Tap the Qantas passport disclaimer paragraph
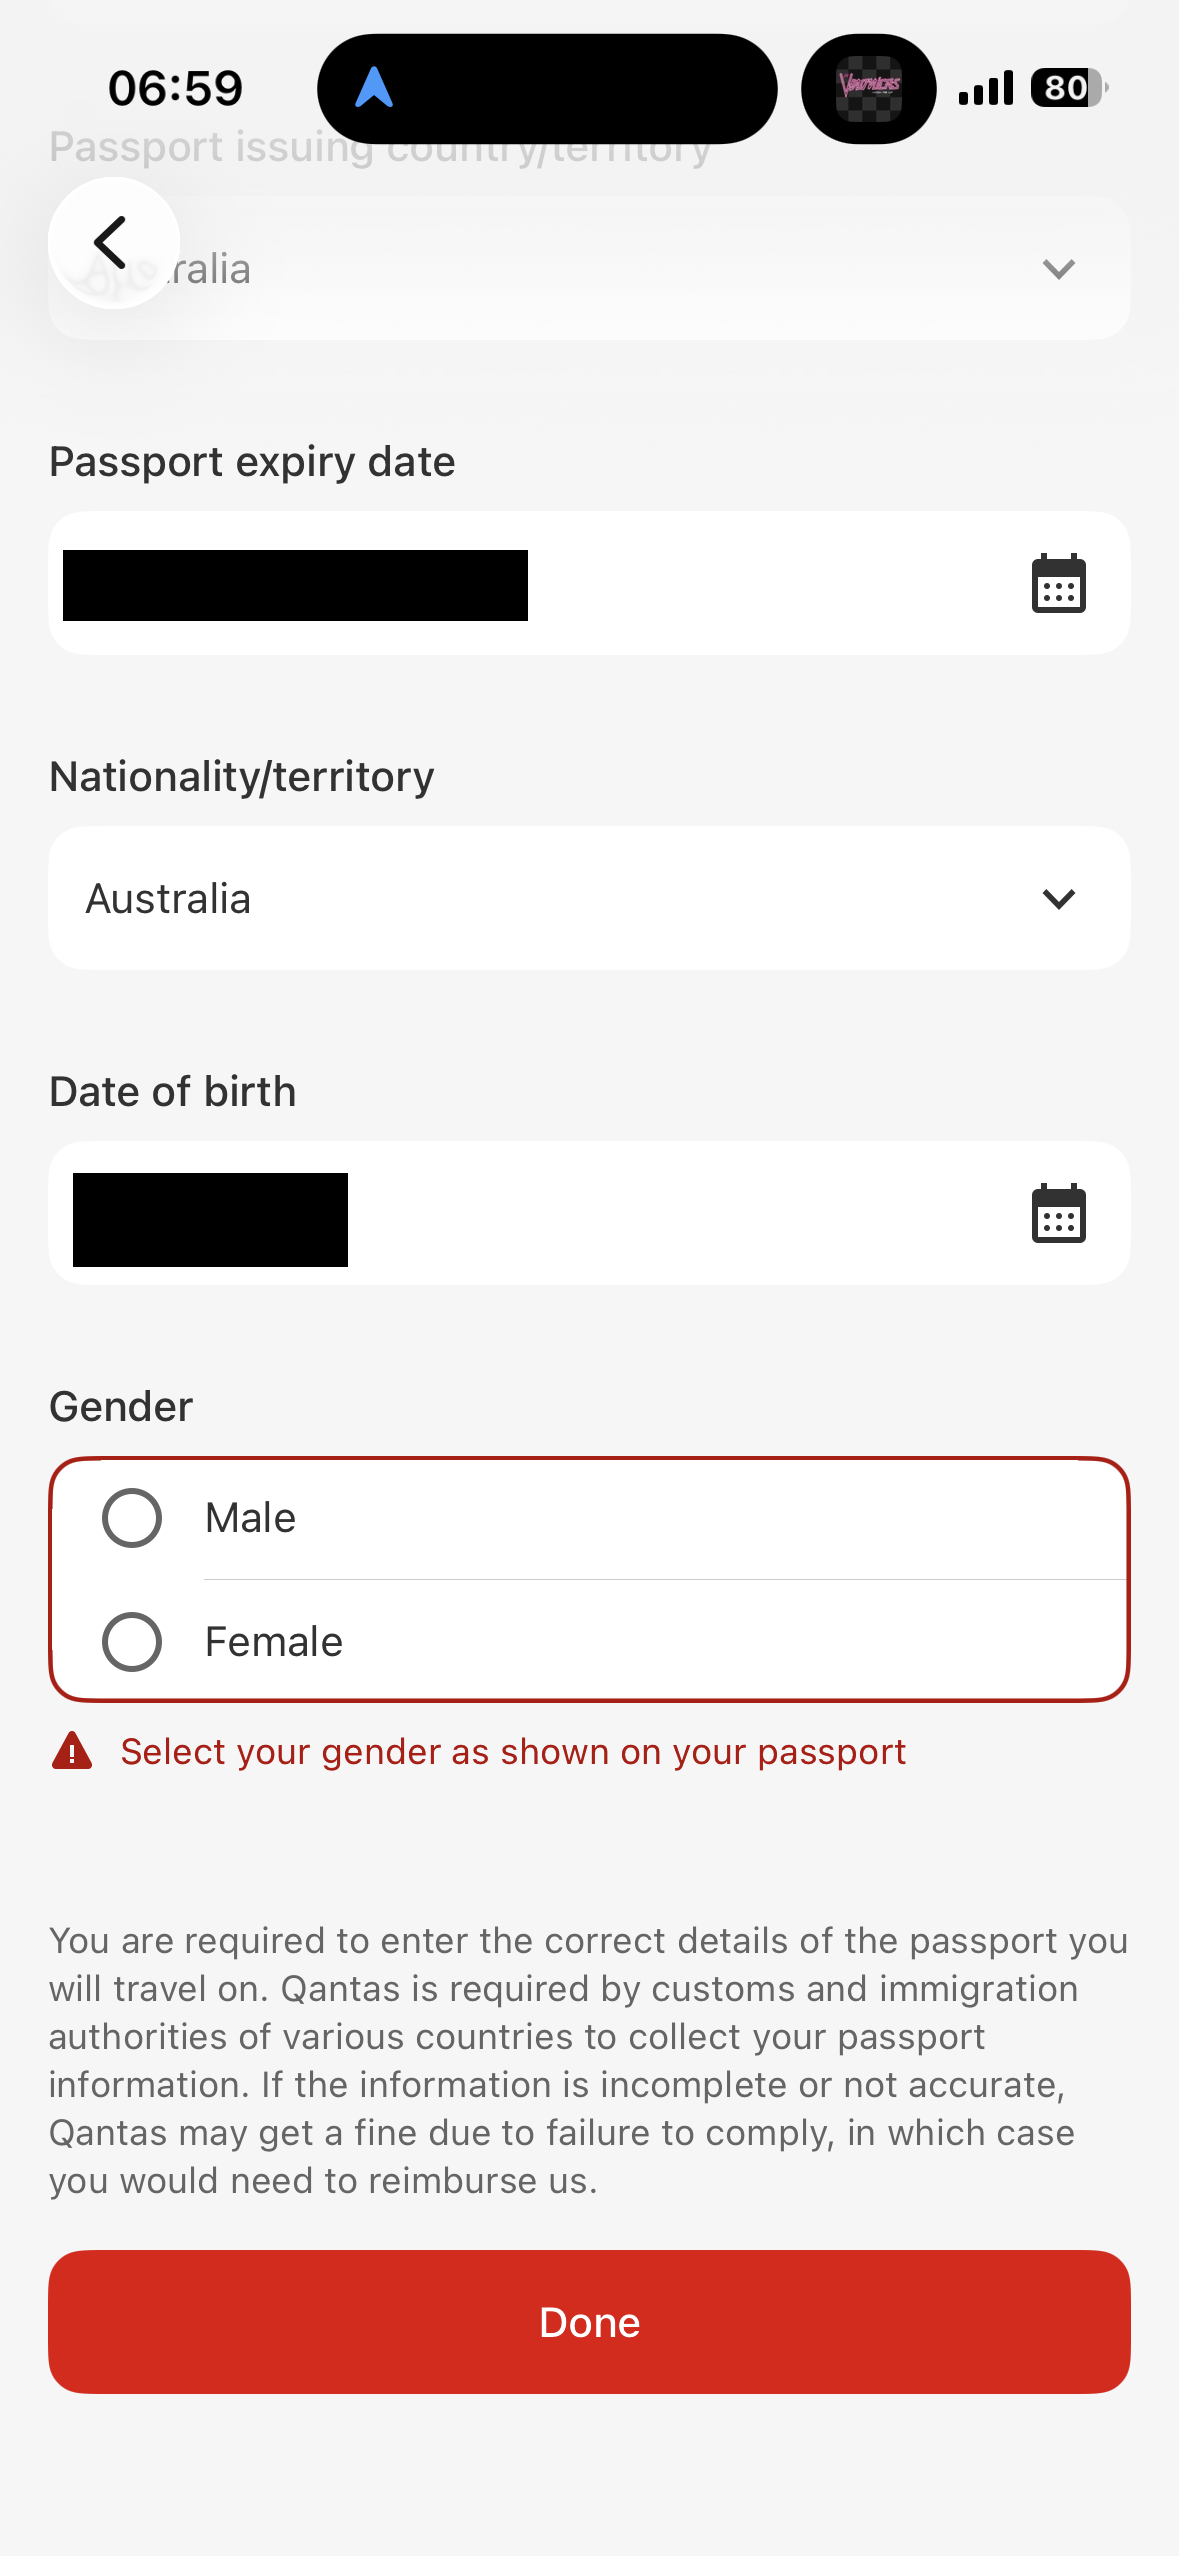 coord(588,2060)
